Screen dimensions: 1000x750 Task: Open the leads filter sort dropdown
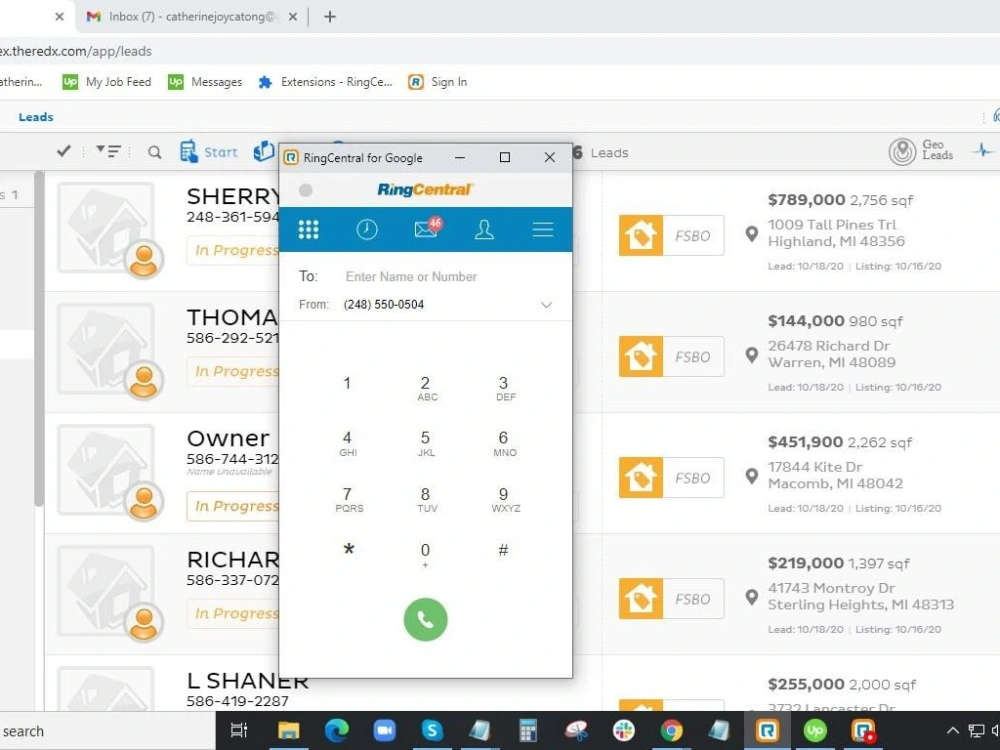(108, 151)
